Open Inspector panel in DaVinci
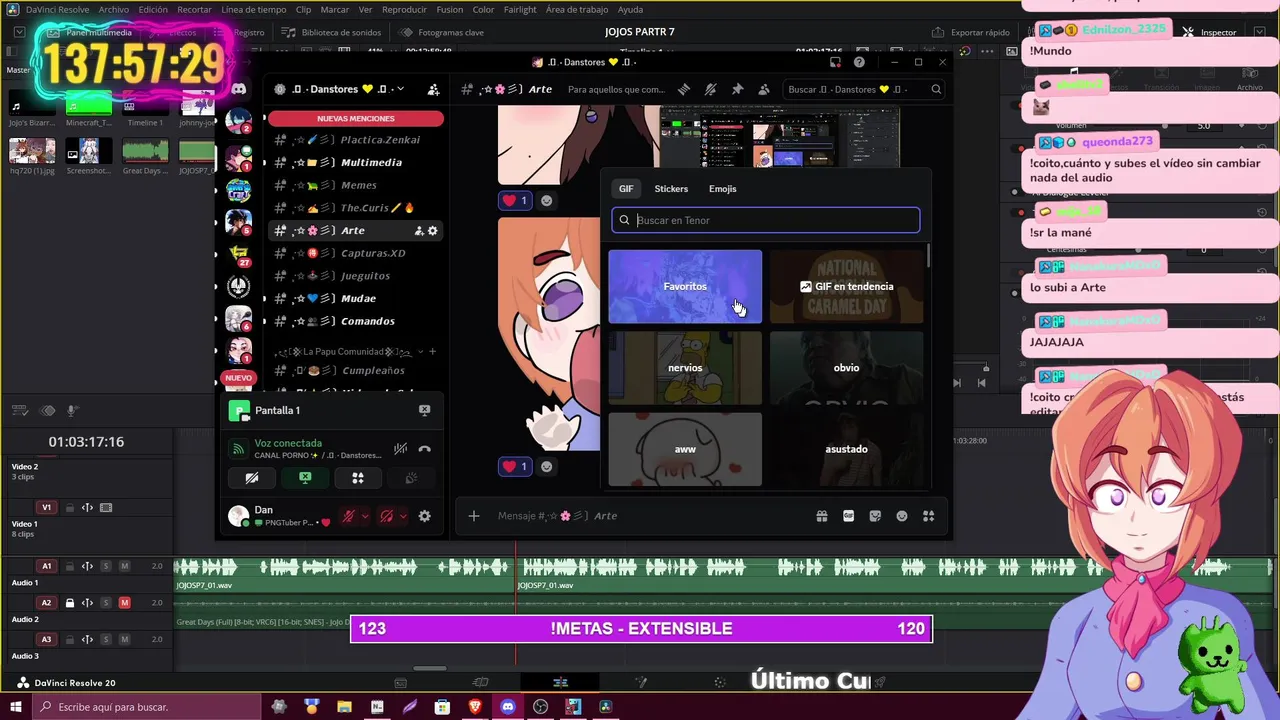This screenshot has height=720, width=1280. (1209, 32)
